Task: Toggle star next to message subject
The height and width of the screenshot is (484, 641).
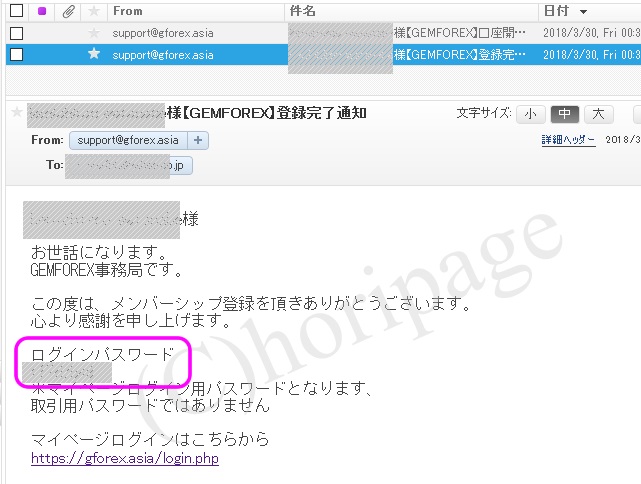Action: pos(17,112)
